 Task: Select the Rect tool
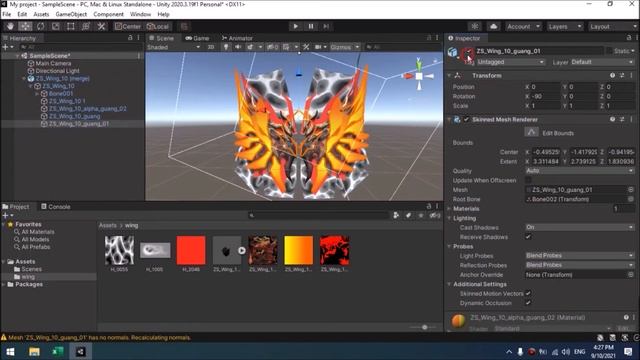71,27
